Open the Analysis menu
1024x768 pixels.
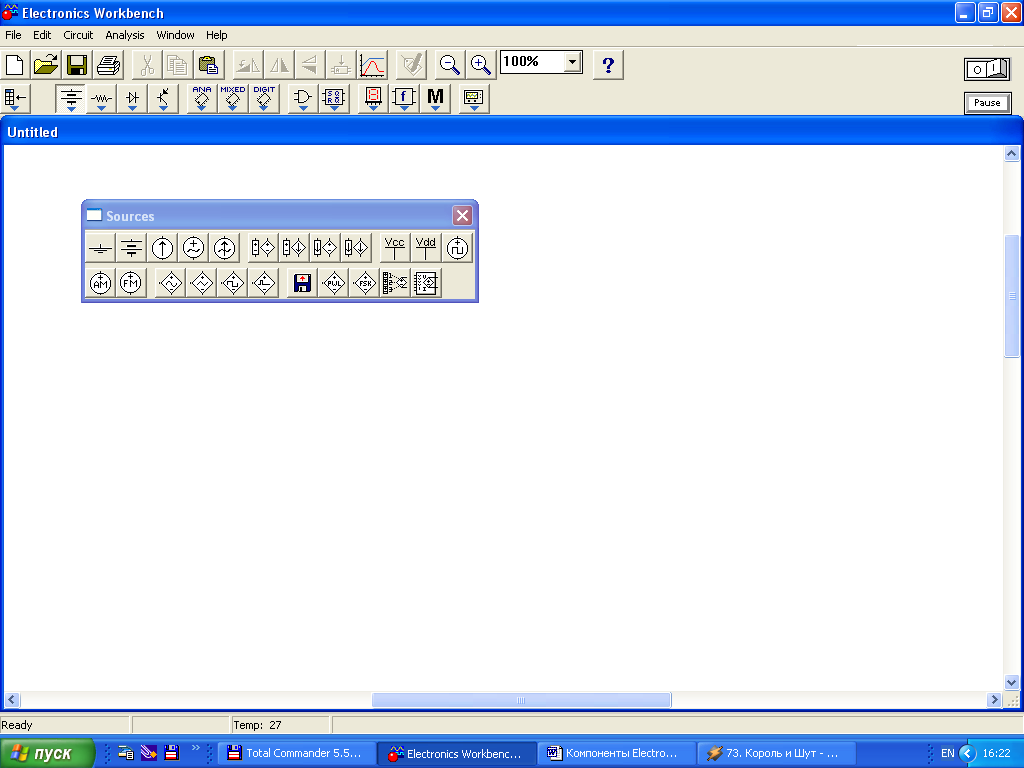click(x=125, y=35)
